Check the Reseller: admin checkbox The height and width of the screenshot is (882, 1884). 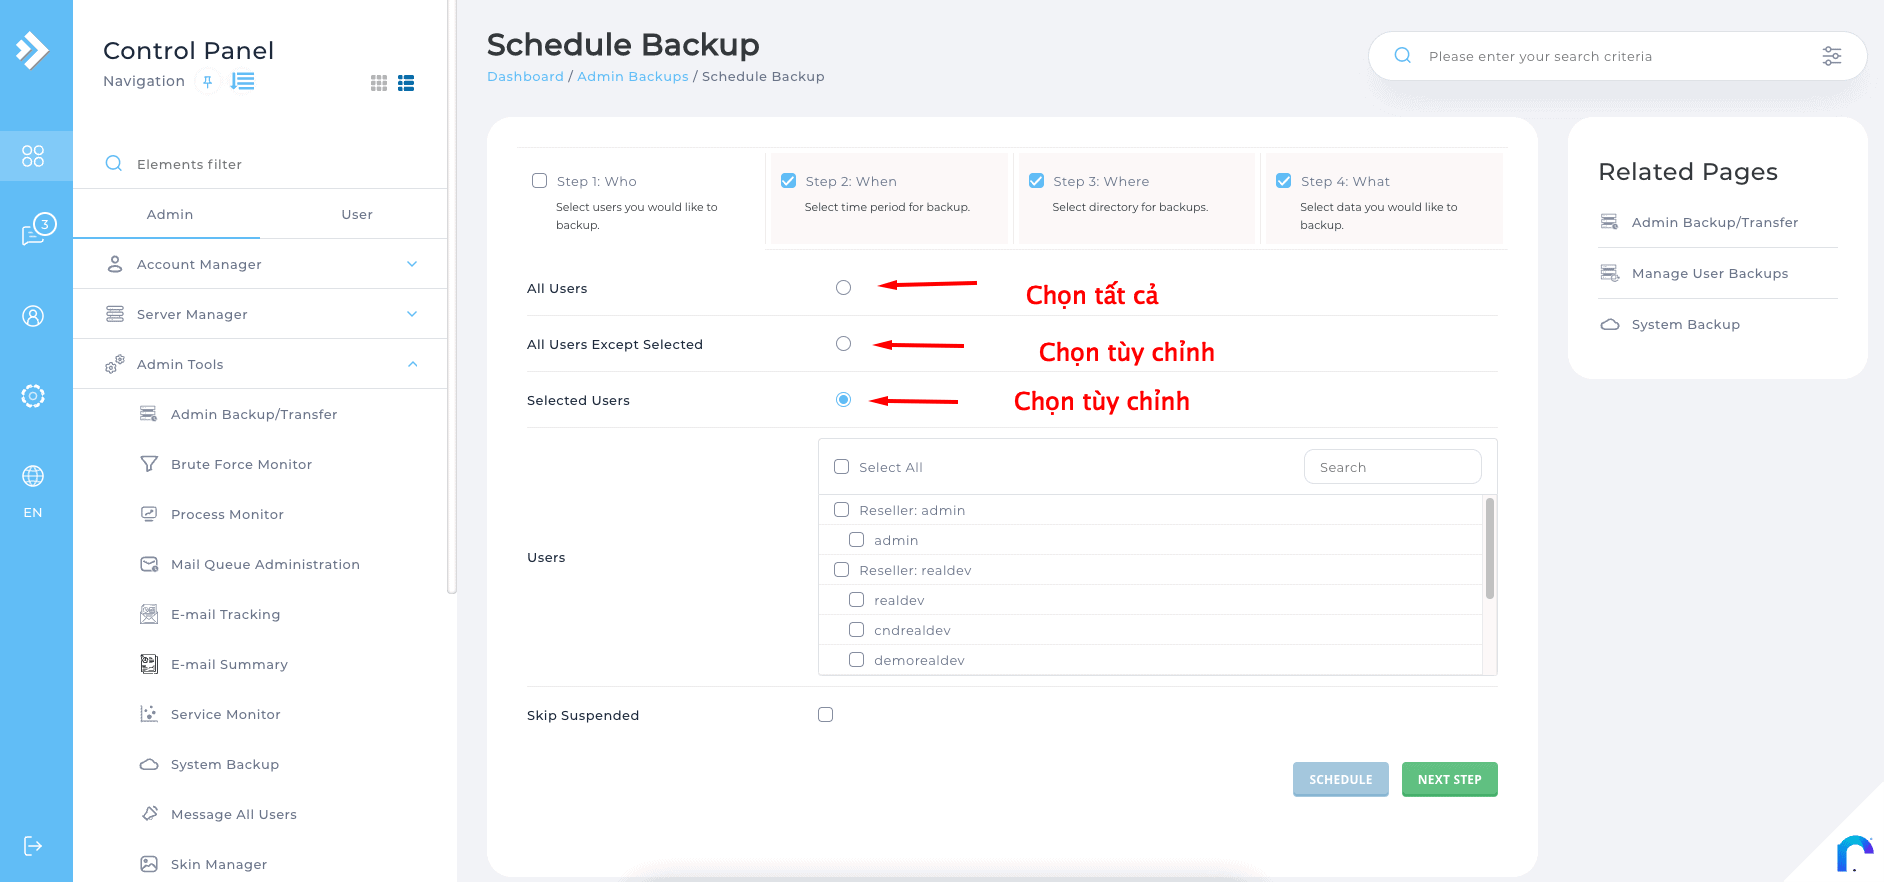[x=842, y=510]
